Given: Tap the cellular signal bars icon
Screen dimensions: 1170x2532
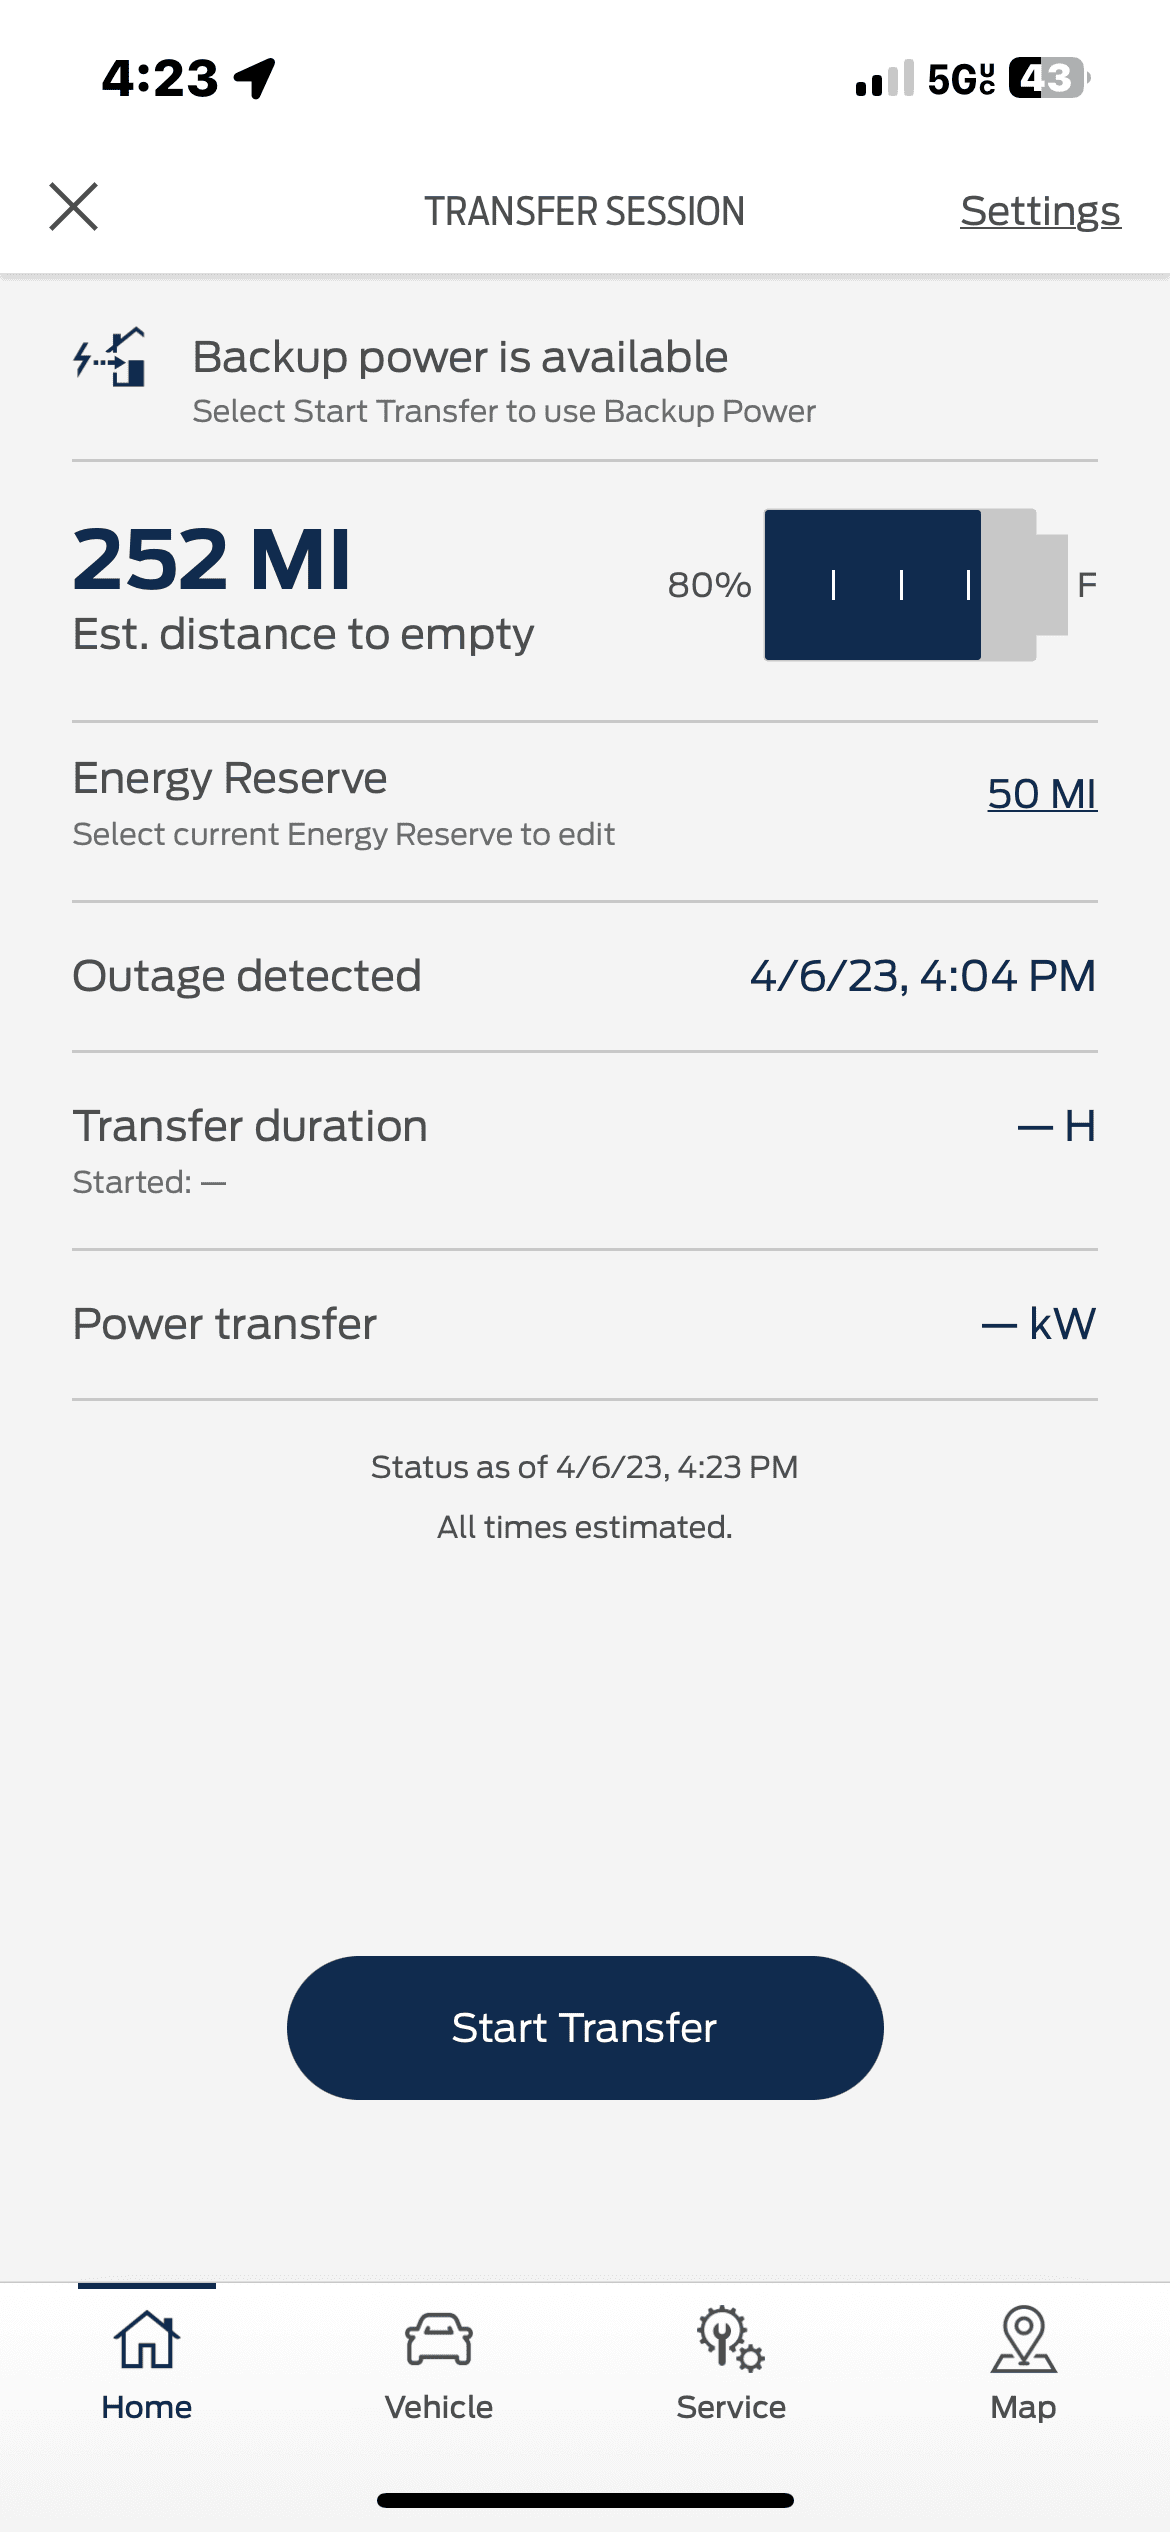Looking at the screenshot, I should [x=885, y=78].
